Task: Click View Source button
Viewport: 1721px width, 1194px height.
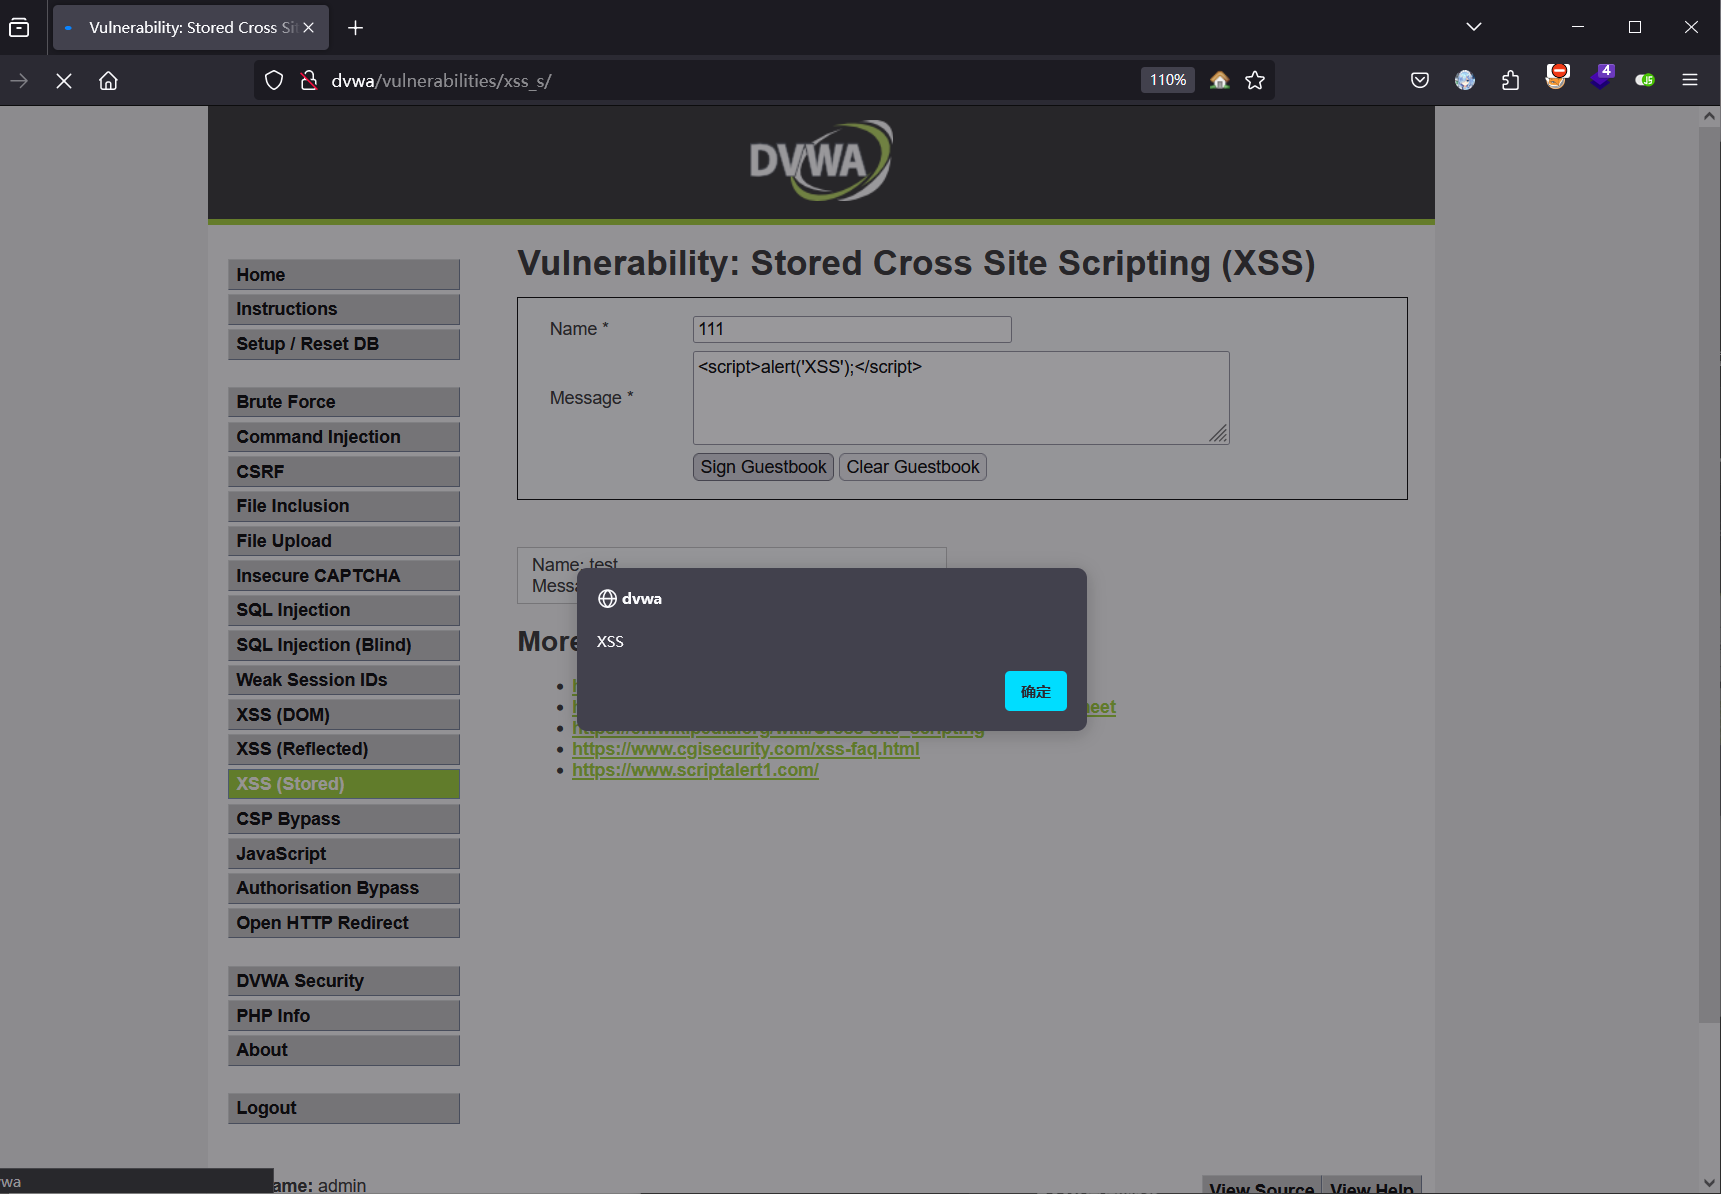Action: [x=1261, y=1186]
